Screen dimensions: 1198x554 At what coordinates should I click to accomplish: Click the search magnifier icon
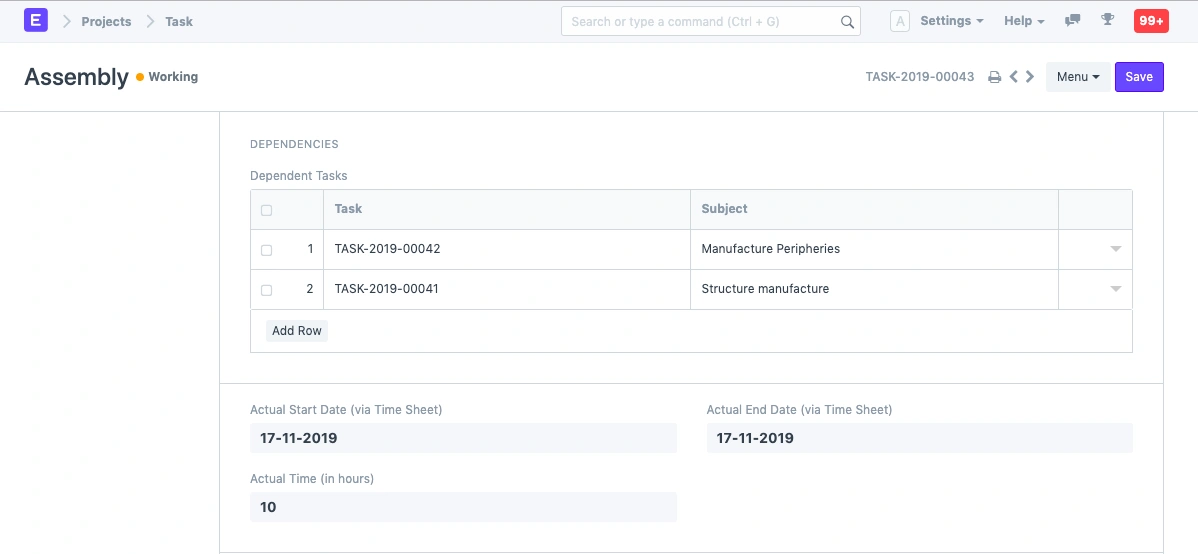tap(846, 22)
